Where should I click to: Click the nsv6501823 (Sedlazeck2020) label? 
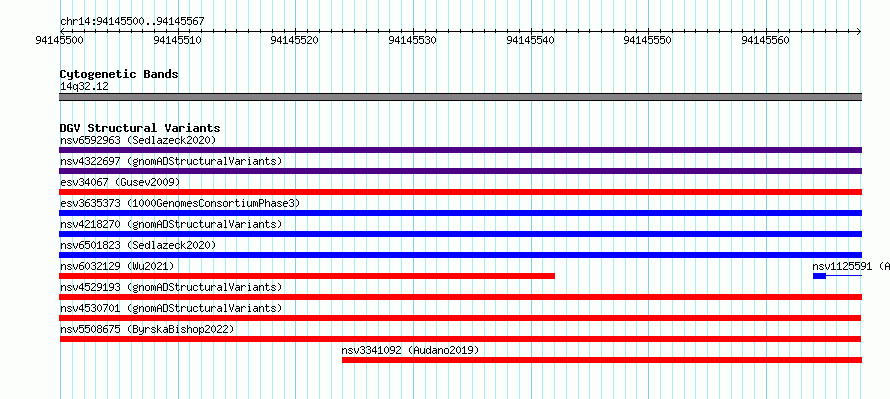coord(138,245)
